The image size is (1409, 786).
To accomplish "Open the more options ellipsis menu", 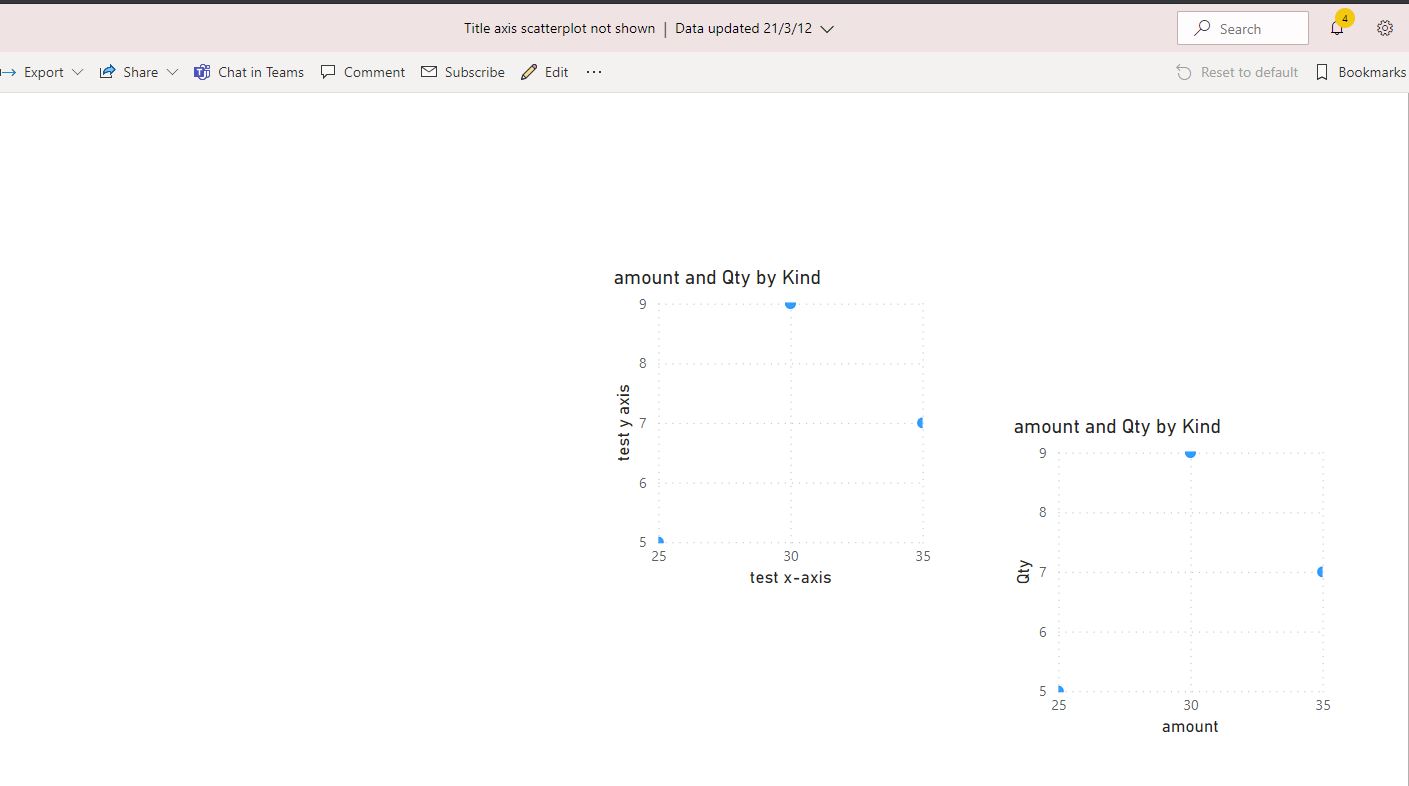I will click(594, 72).
